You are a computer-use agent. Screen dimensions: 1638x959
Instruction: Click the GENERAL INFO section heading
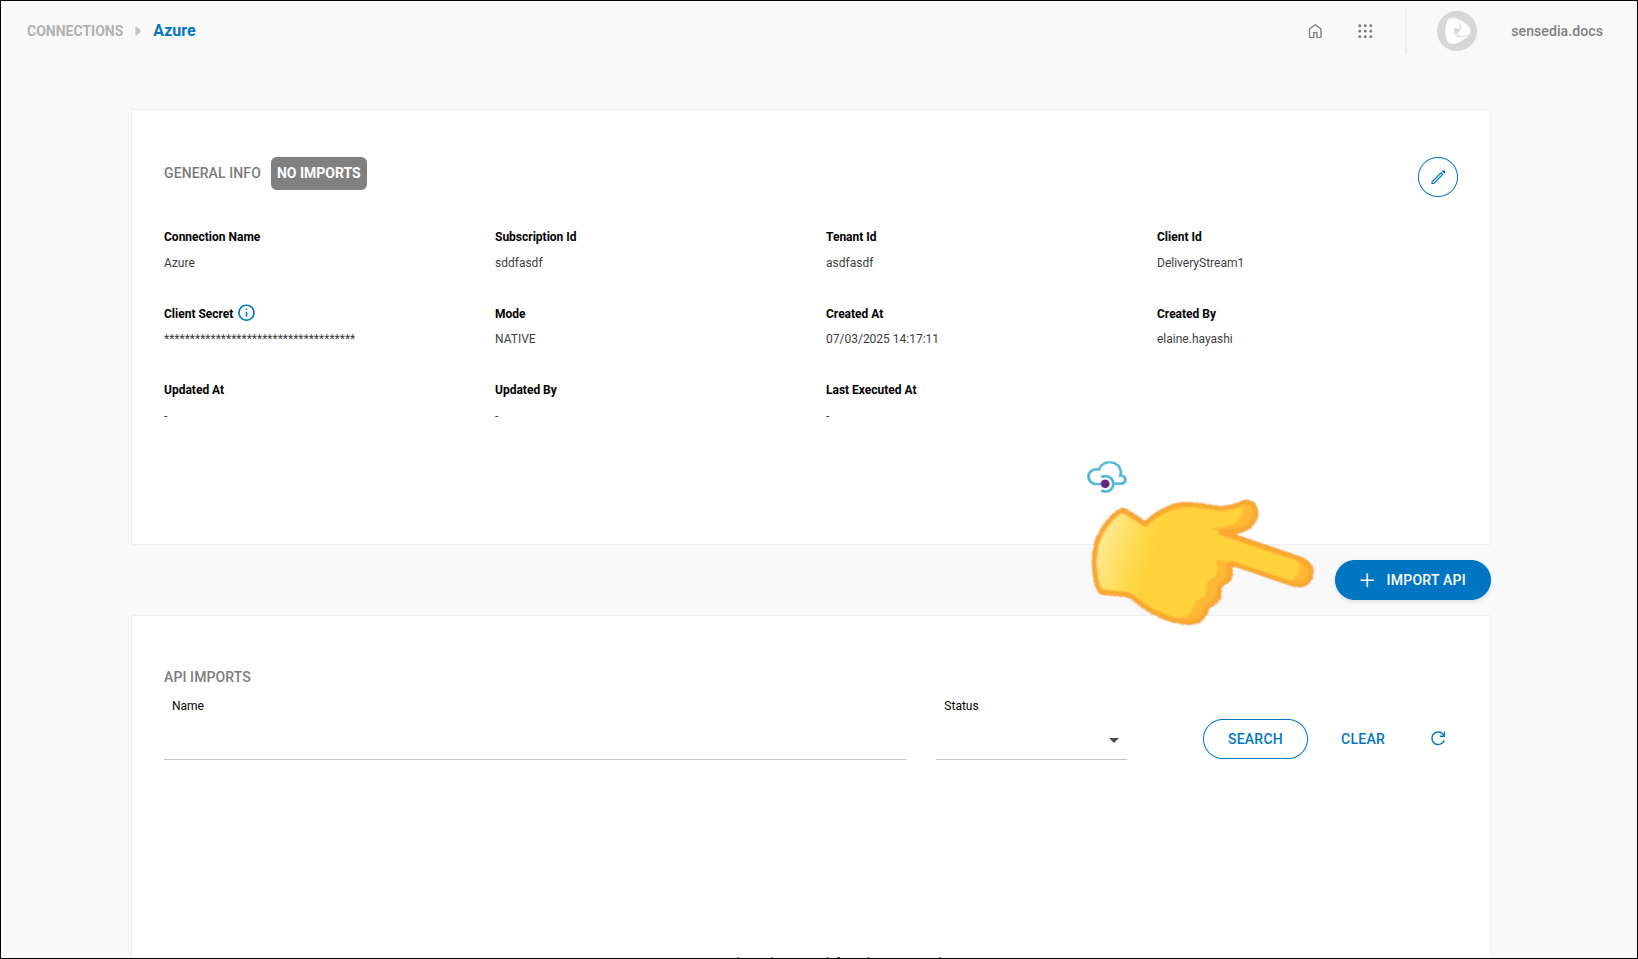click(x=212, y=173)
